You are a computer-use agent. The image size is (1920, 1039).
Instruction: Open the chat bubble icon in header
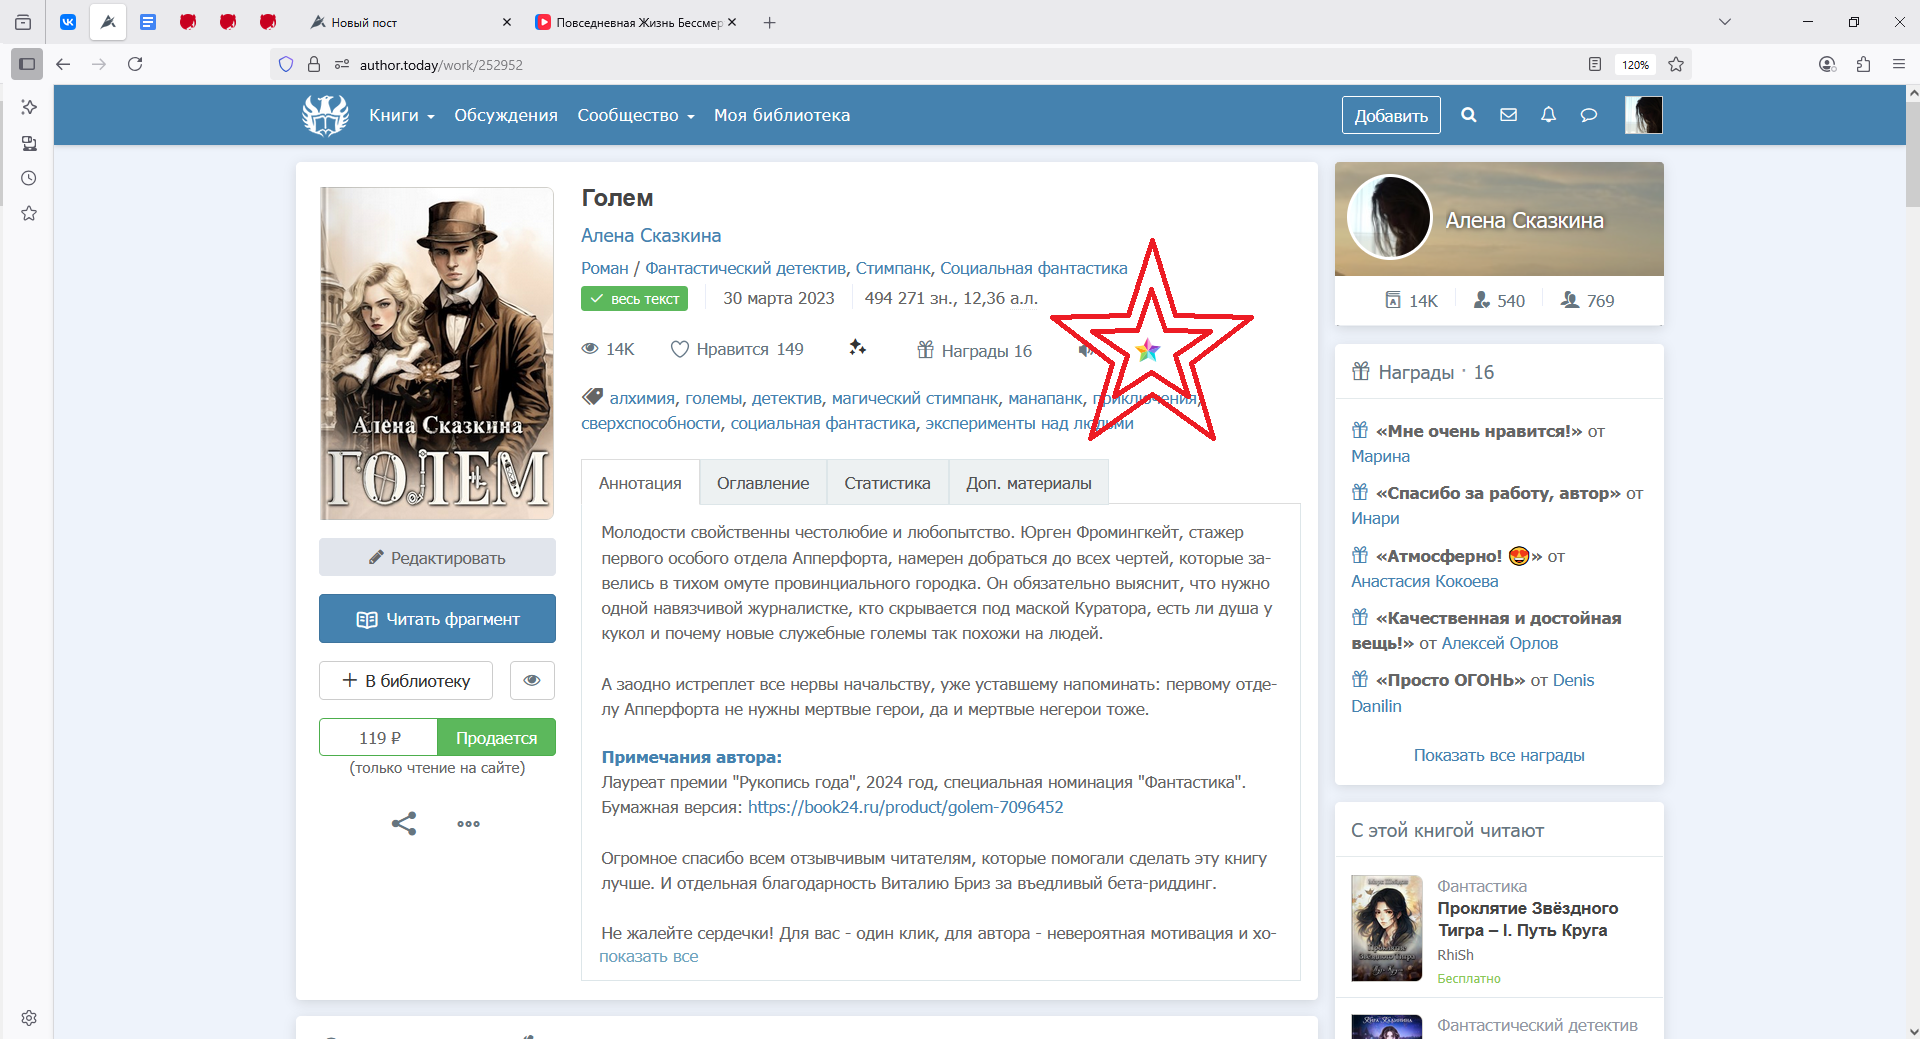coord(1588,115)
